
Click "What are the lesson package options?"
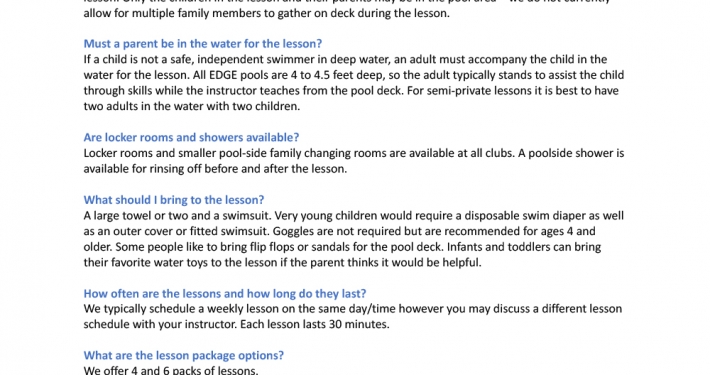click(183, 355)
